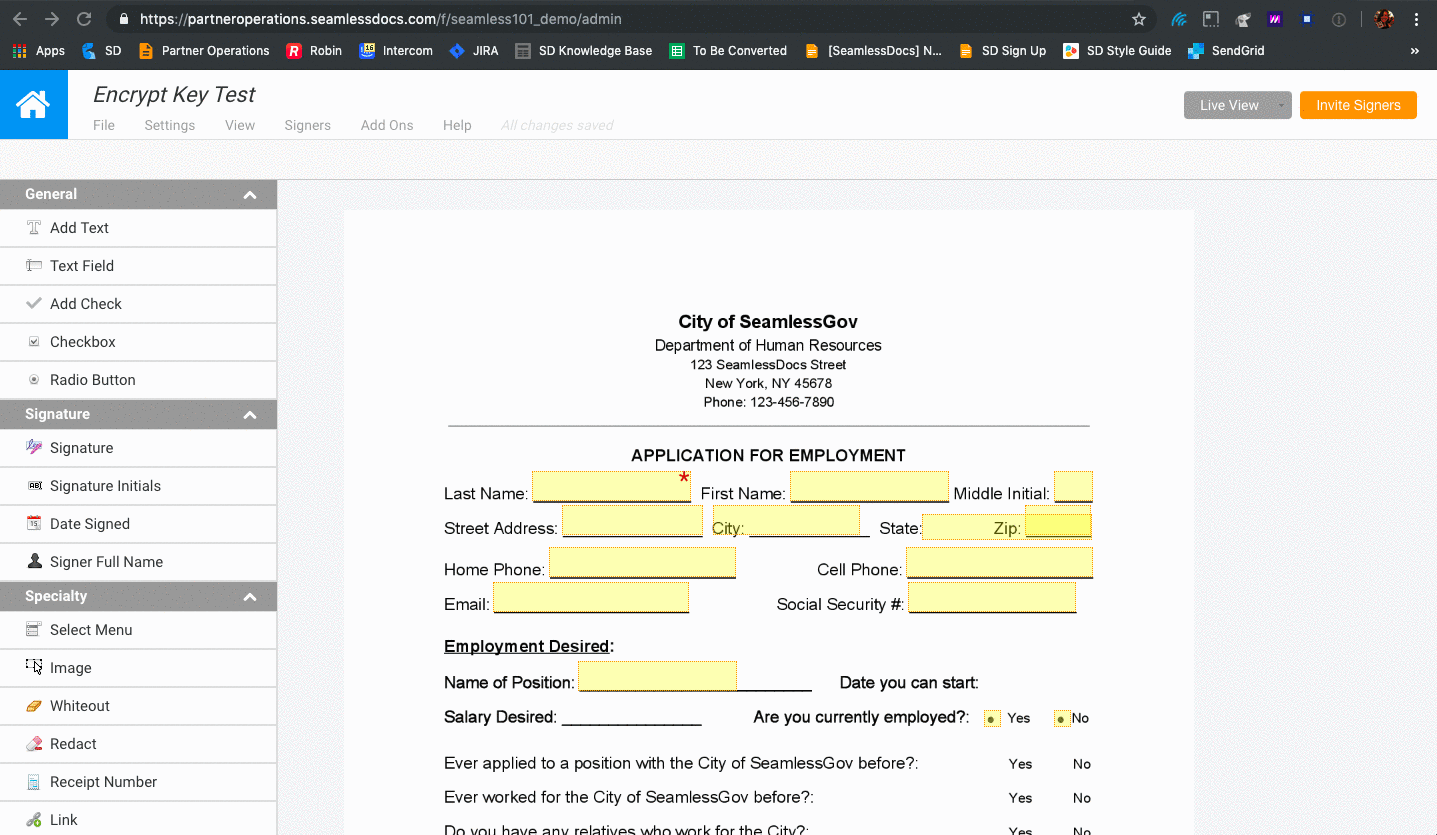Insert a Radio Button element
Image resolution: width=1437 pixels, height=835 pixels.
93,380
